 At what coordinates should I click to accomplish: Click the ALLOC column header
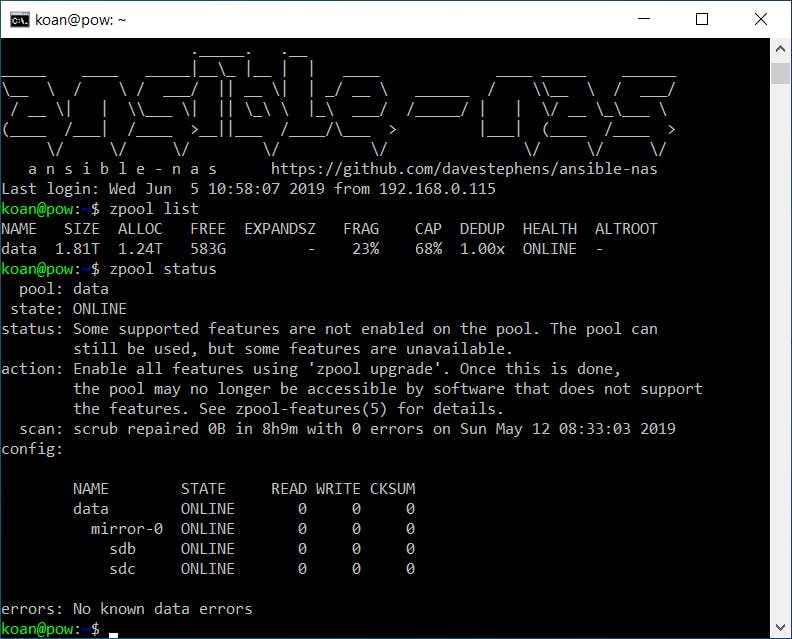click(140, 229)
